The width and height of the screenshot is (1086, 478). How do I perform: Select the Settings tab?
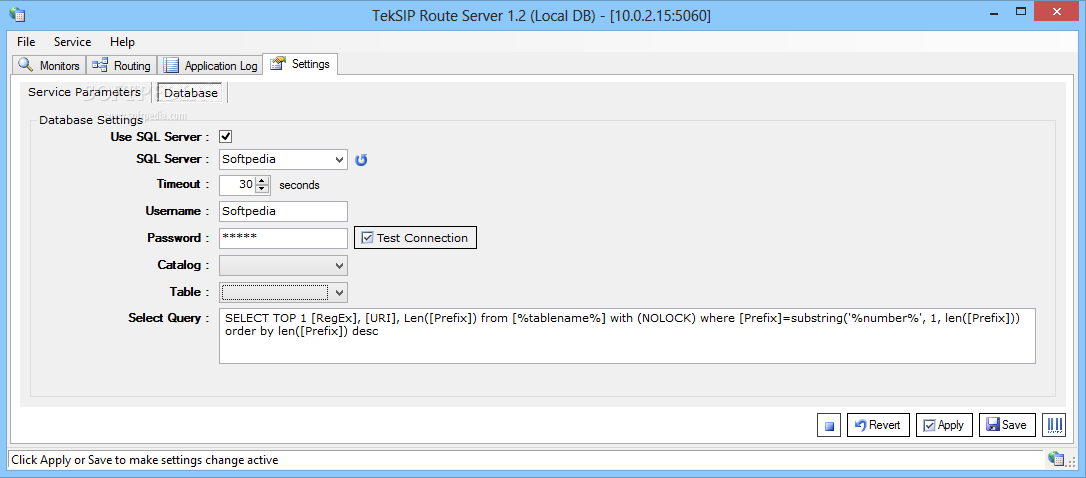tap(300, 64)
